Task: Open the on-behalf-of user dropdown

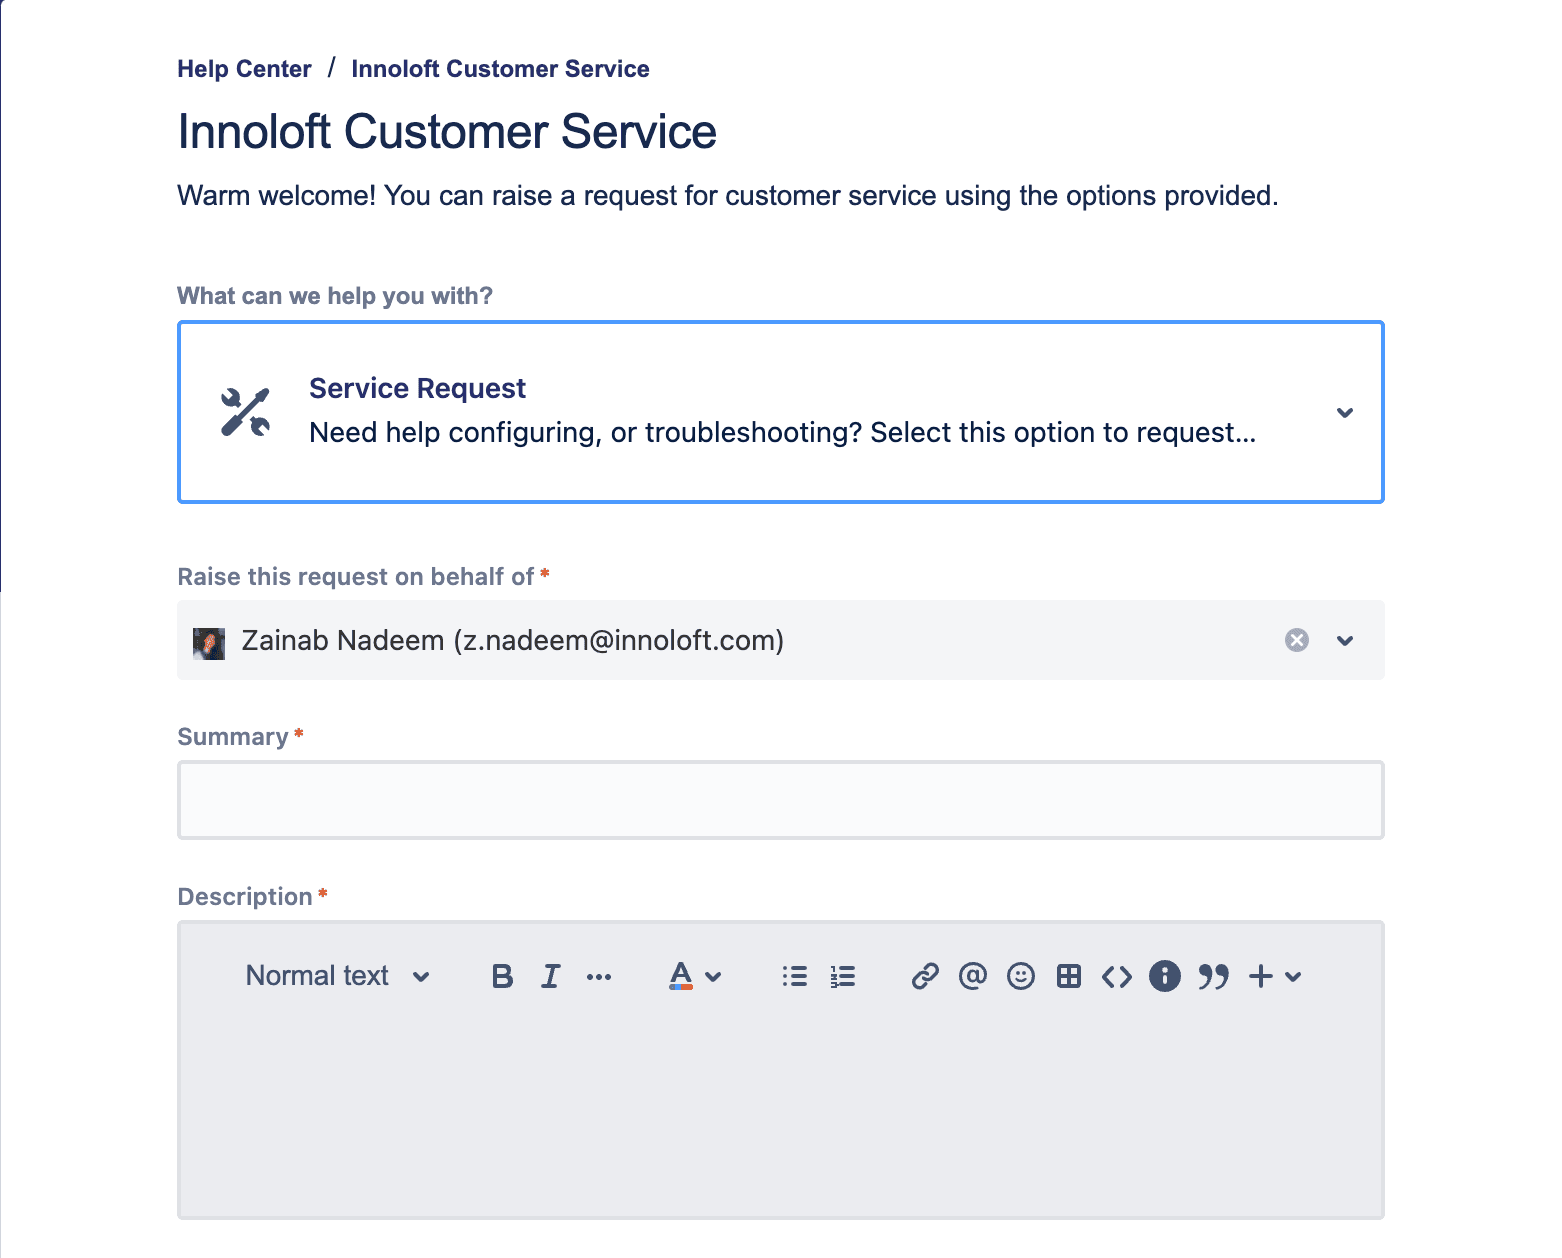Action: click(x=1345, y=640)
